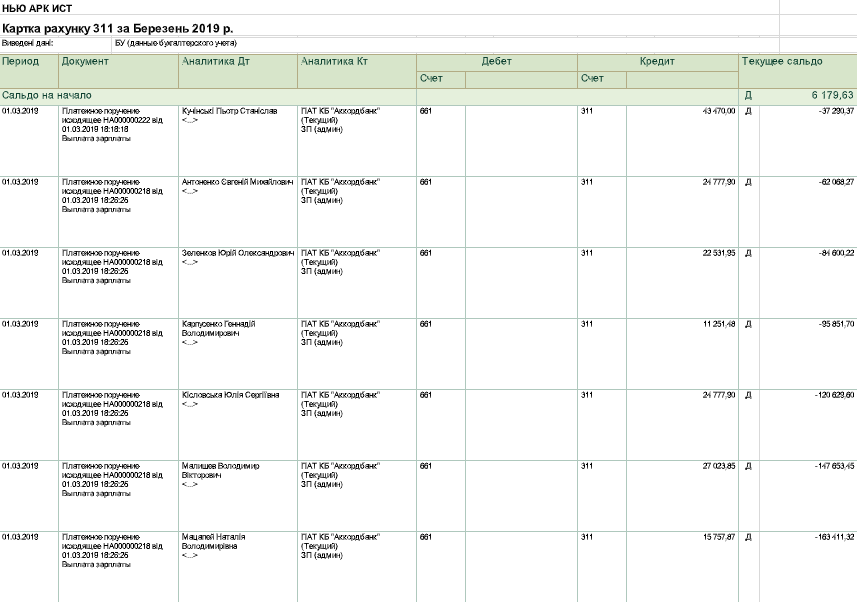Screen dimensions: 857x602
Task: Click the 'Кредит' column header
Action: point(657,62)
